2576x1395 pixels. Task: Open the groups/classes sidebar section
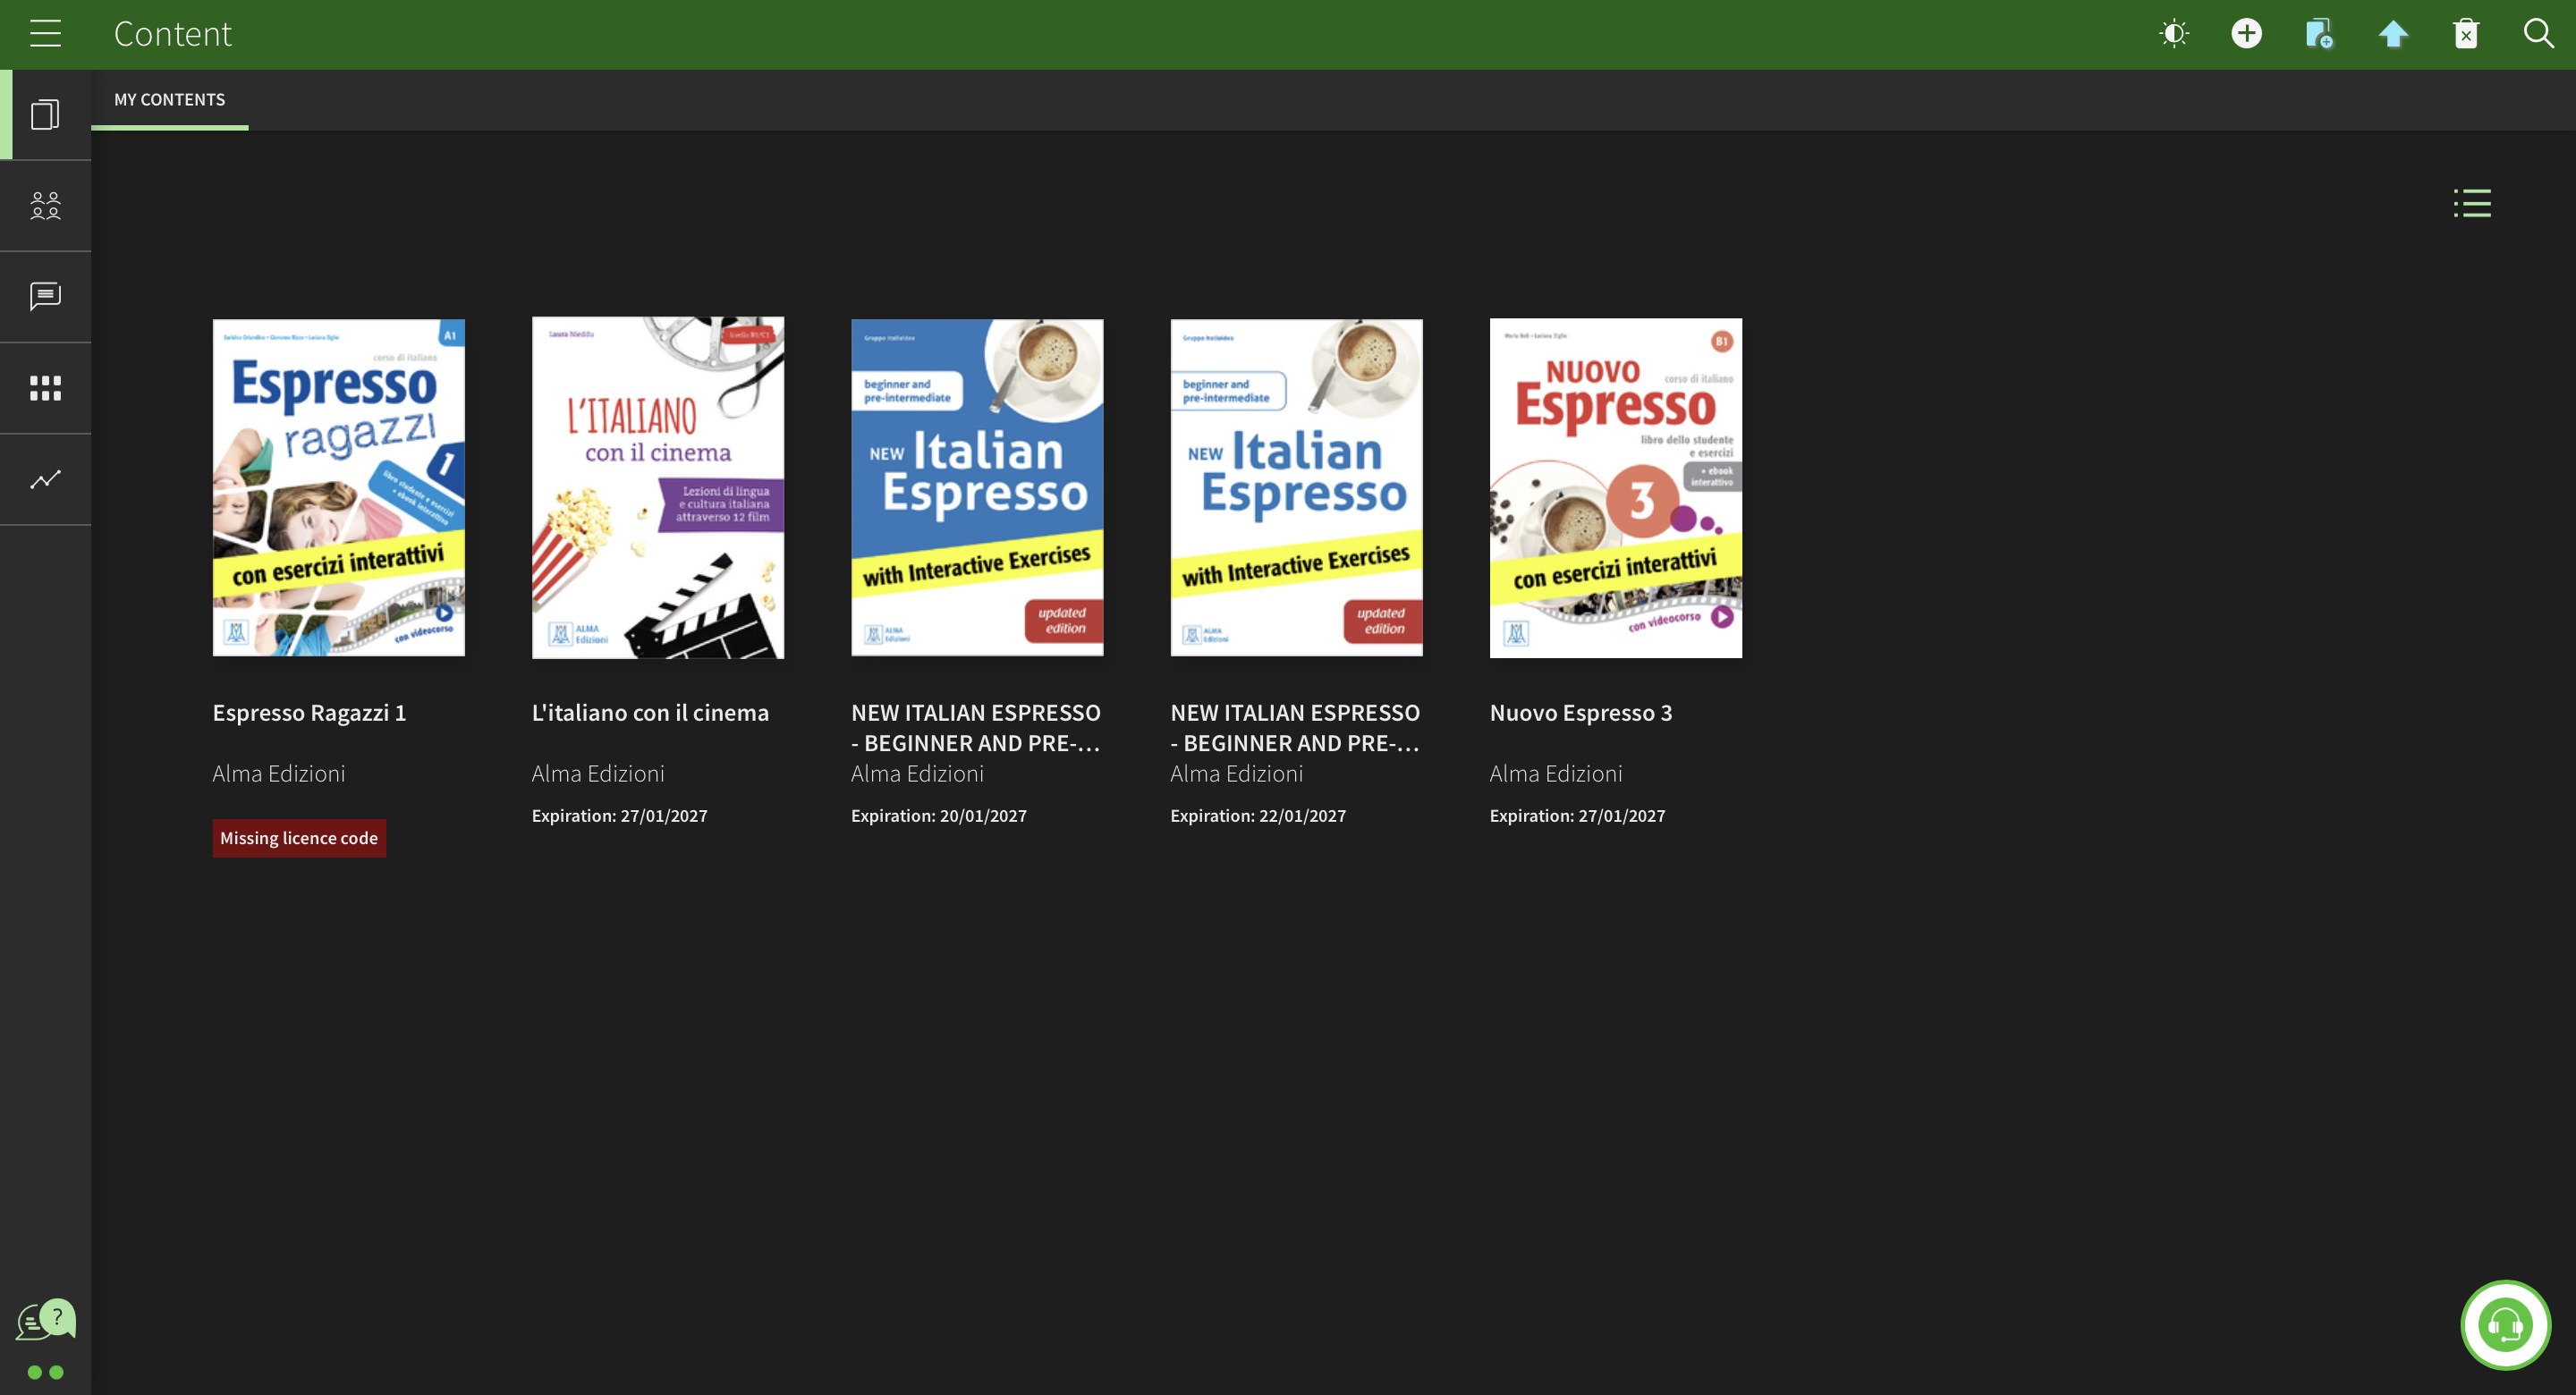pyautogui.click(x=45, y=206)
